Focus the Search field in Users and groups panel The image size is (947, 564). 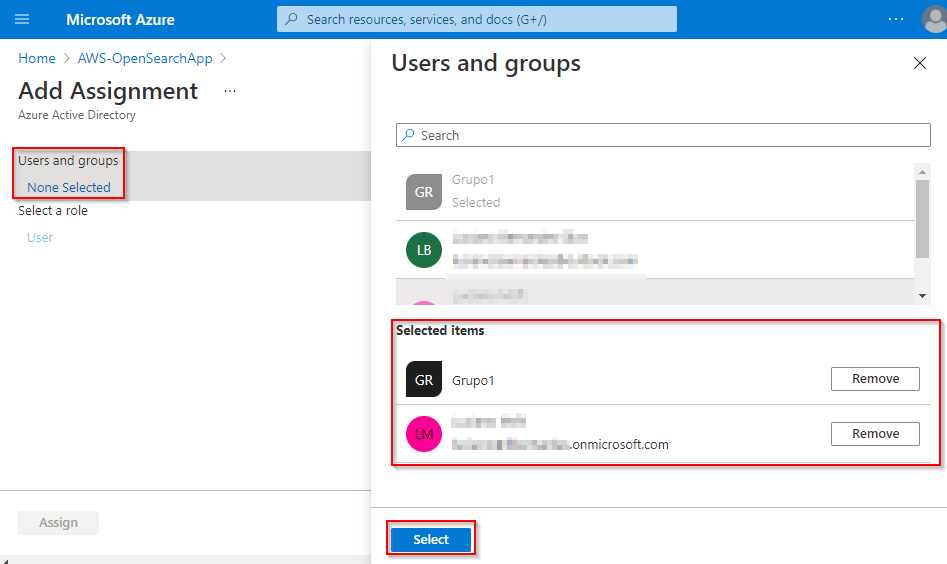point(663,135)
